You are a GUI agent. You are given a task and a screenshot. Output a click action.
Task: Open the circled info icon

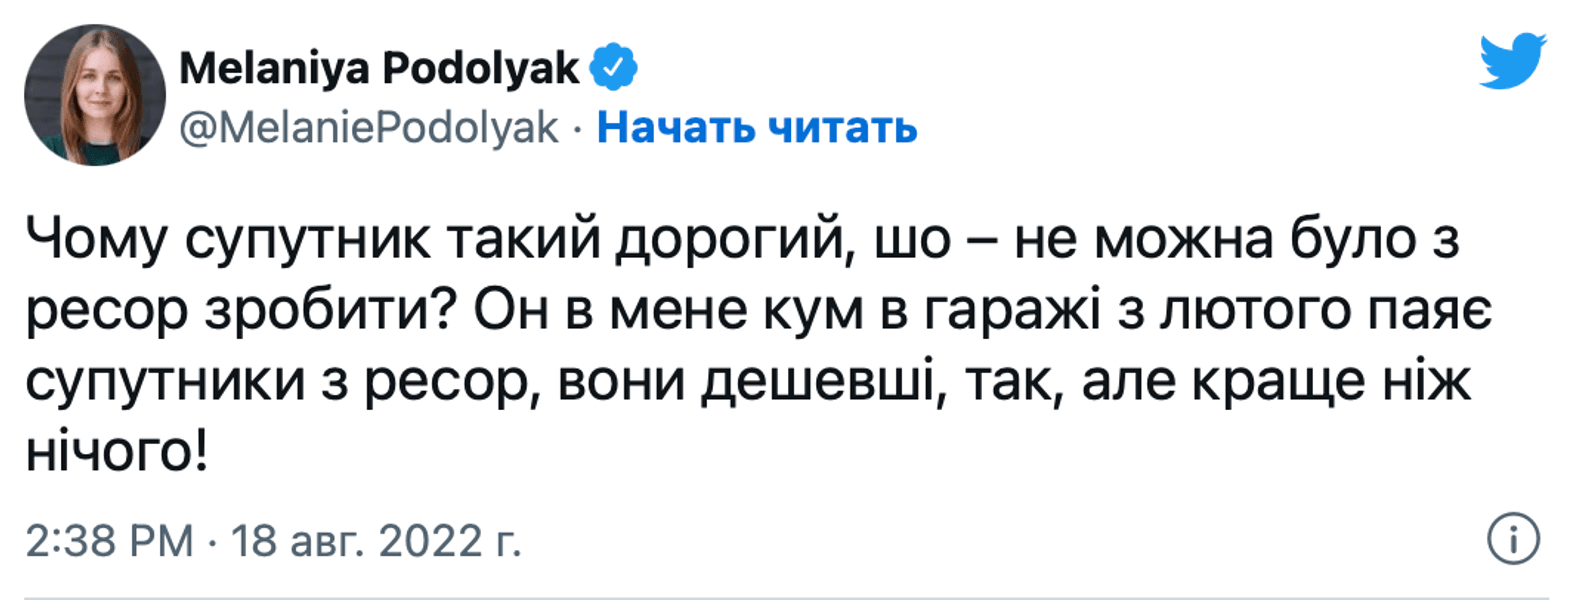coord(1513,540)
